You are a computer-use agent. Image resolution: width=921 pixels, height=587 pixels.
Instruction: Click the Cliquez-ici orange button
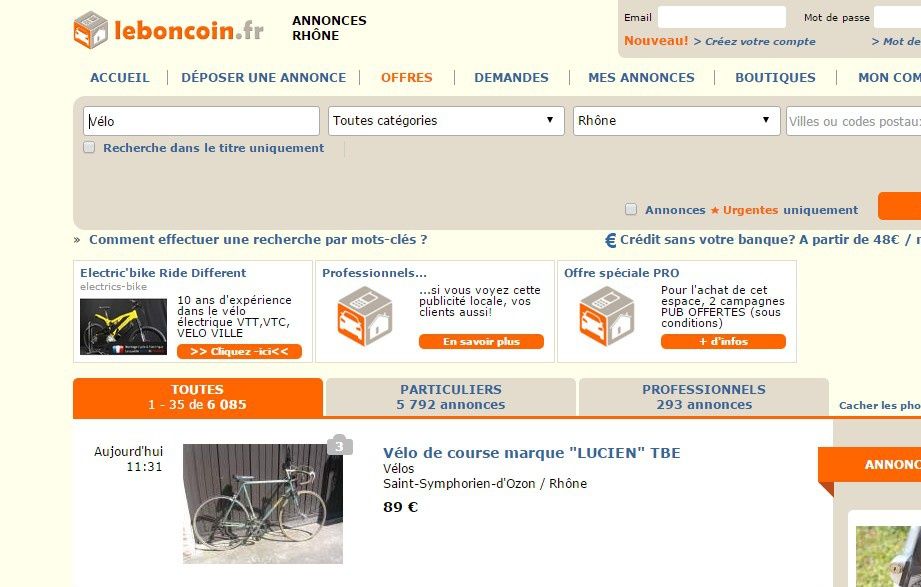click(x=239, y=351)
